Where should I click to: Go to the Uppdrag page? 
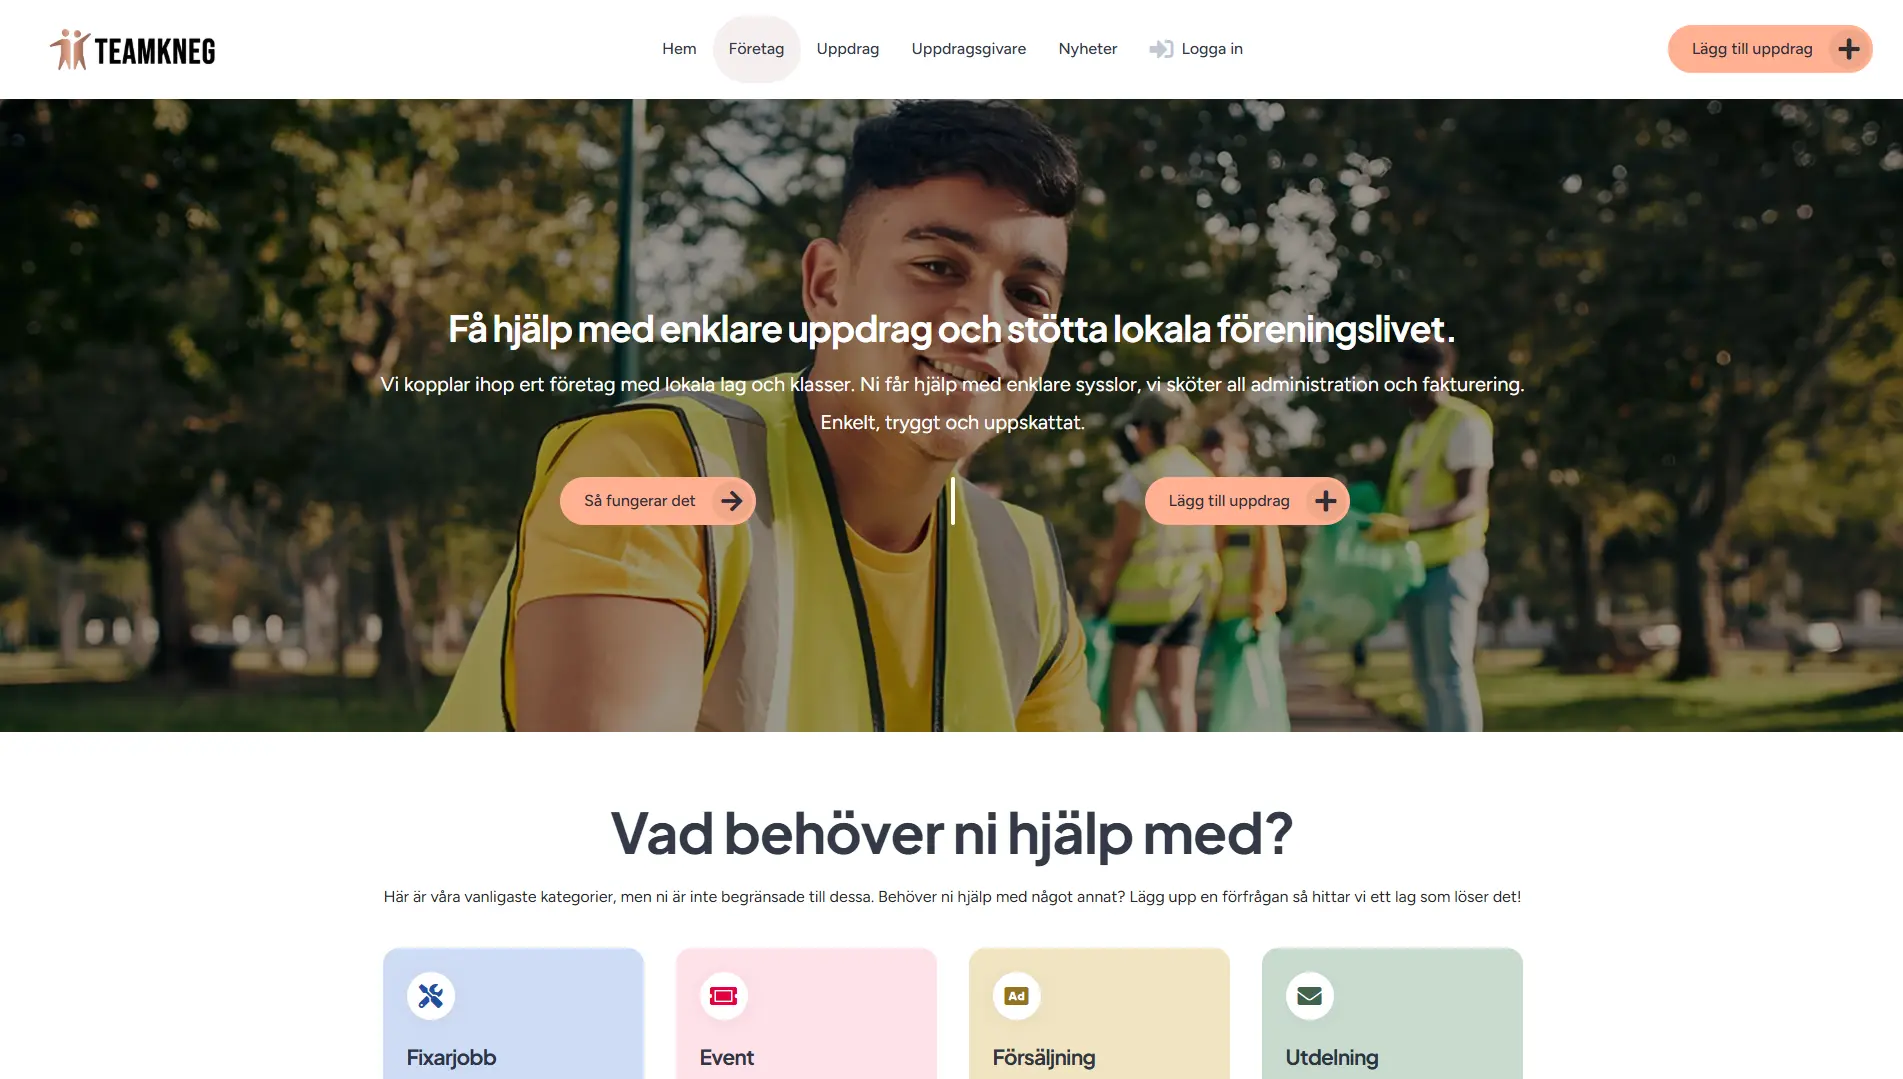pos(848,49)
